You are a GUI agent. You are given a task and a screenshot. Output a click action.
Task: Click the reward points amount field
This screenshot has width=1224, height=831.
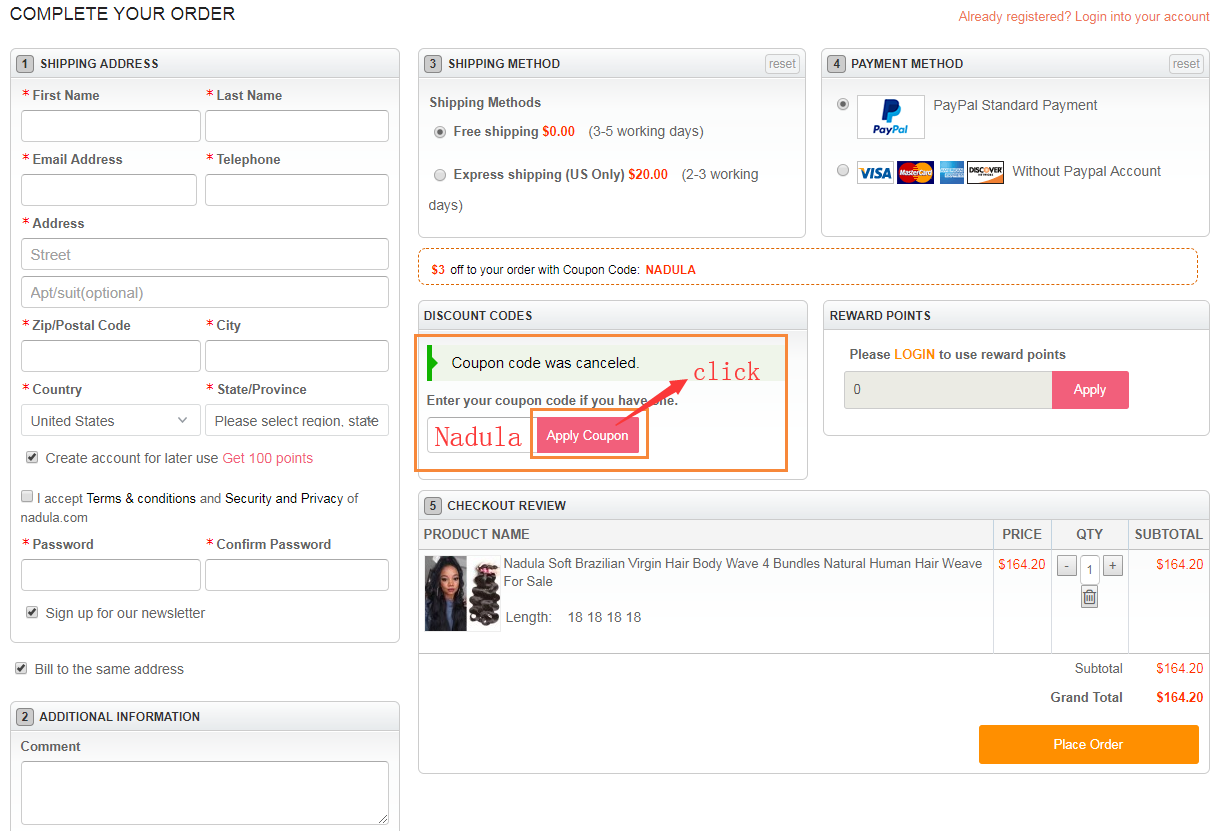click(948, 390)
